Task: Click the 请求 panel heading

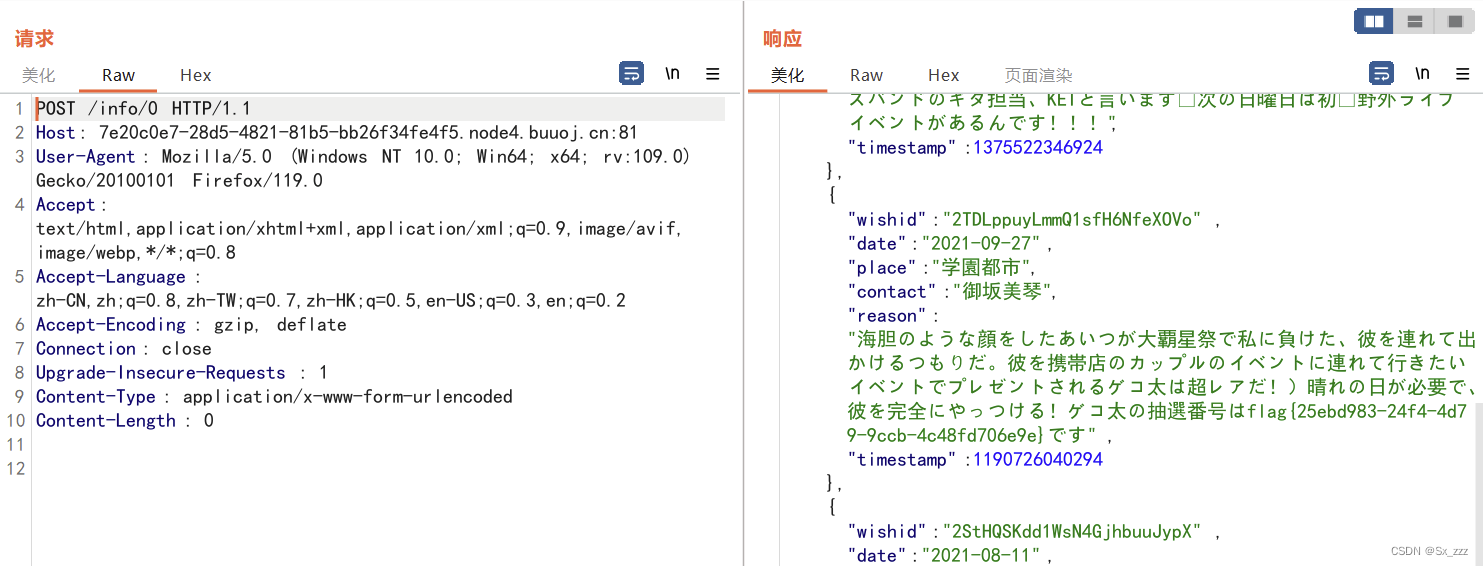Action: click(34, 39)
